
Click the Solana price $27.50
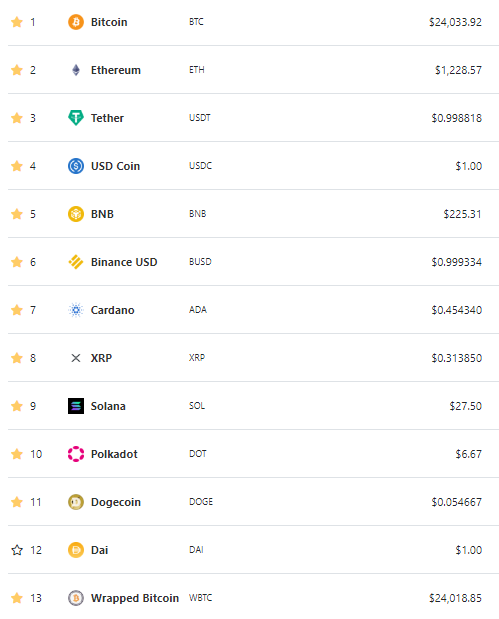465,406
